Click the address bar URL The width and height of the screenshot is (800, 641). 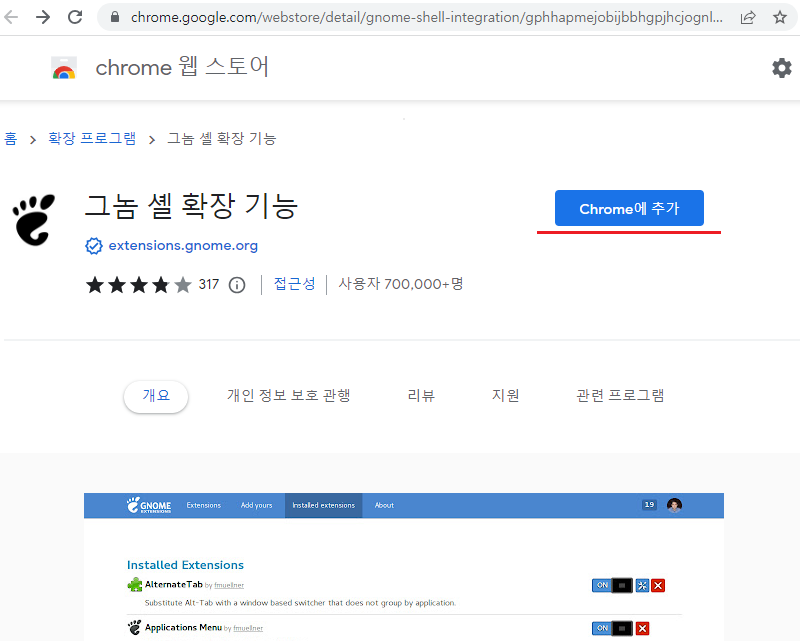(x=427, y=17)
